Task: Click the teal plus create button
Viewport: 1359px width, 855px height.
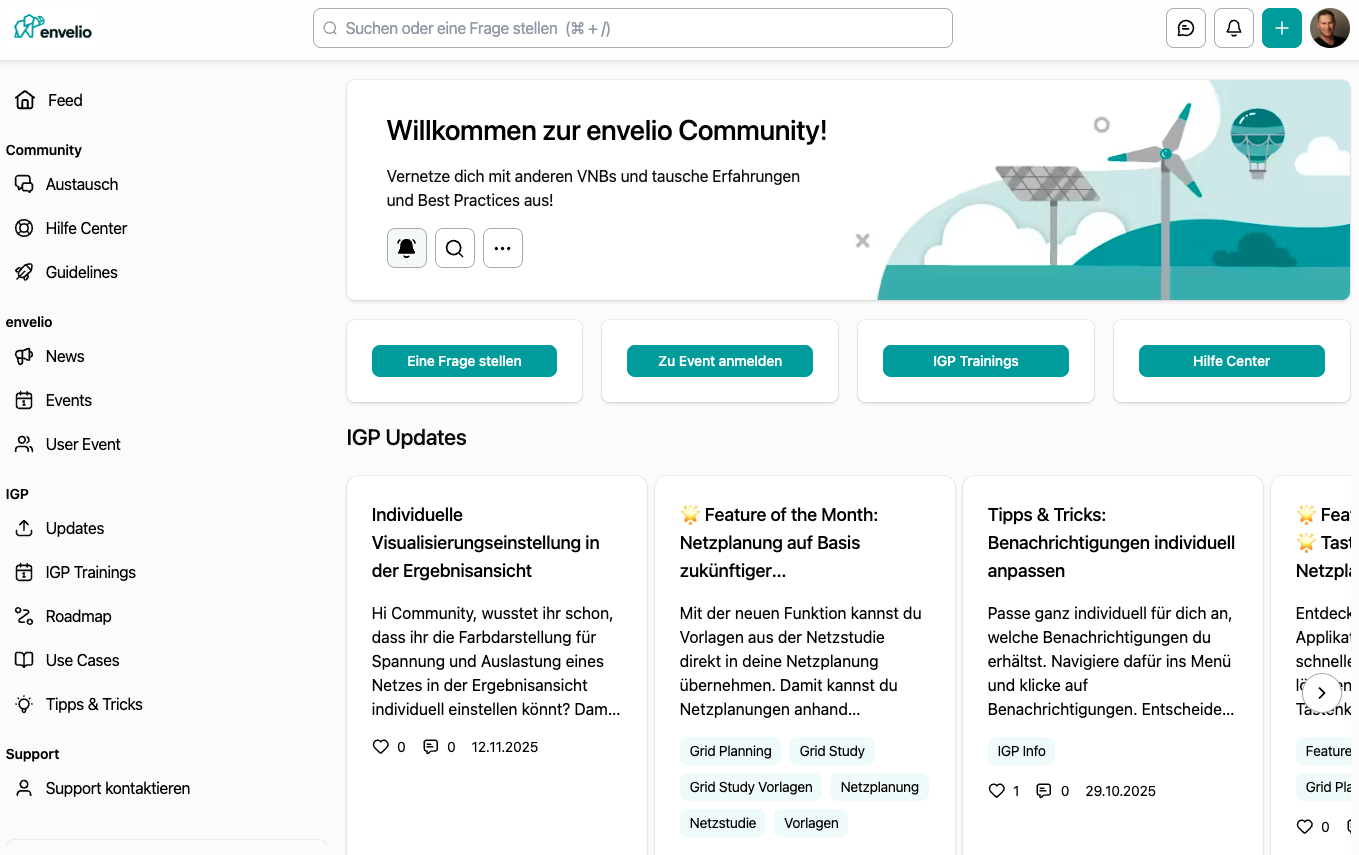Action: [x=1281, y=28]
